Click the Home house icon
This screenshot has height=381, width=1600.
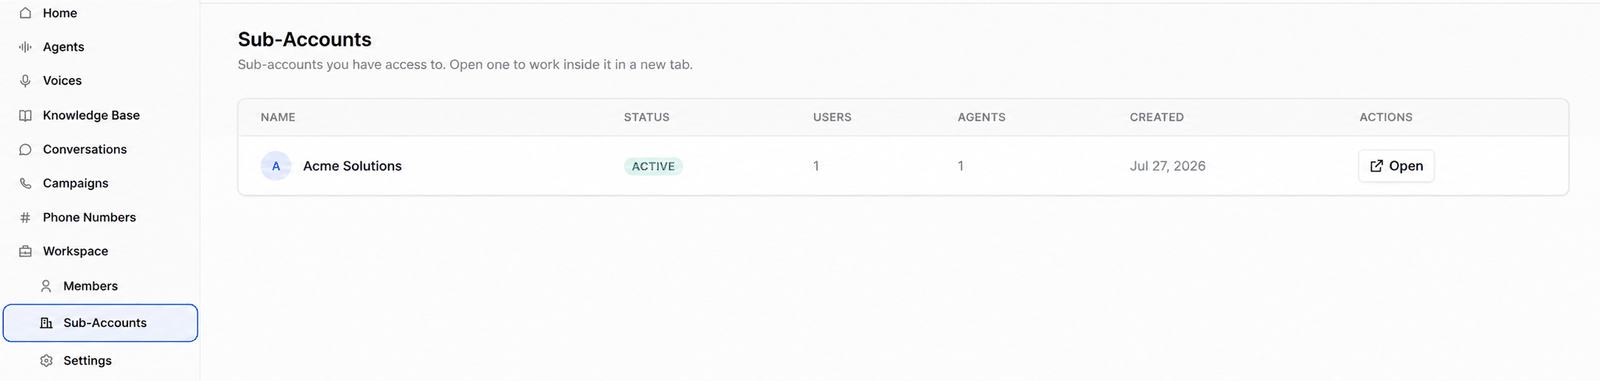click(x=26, y=13)
